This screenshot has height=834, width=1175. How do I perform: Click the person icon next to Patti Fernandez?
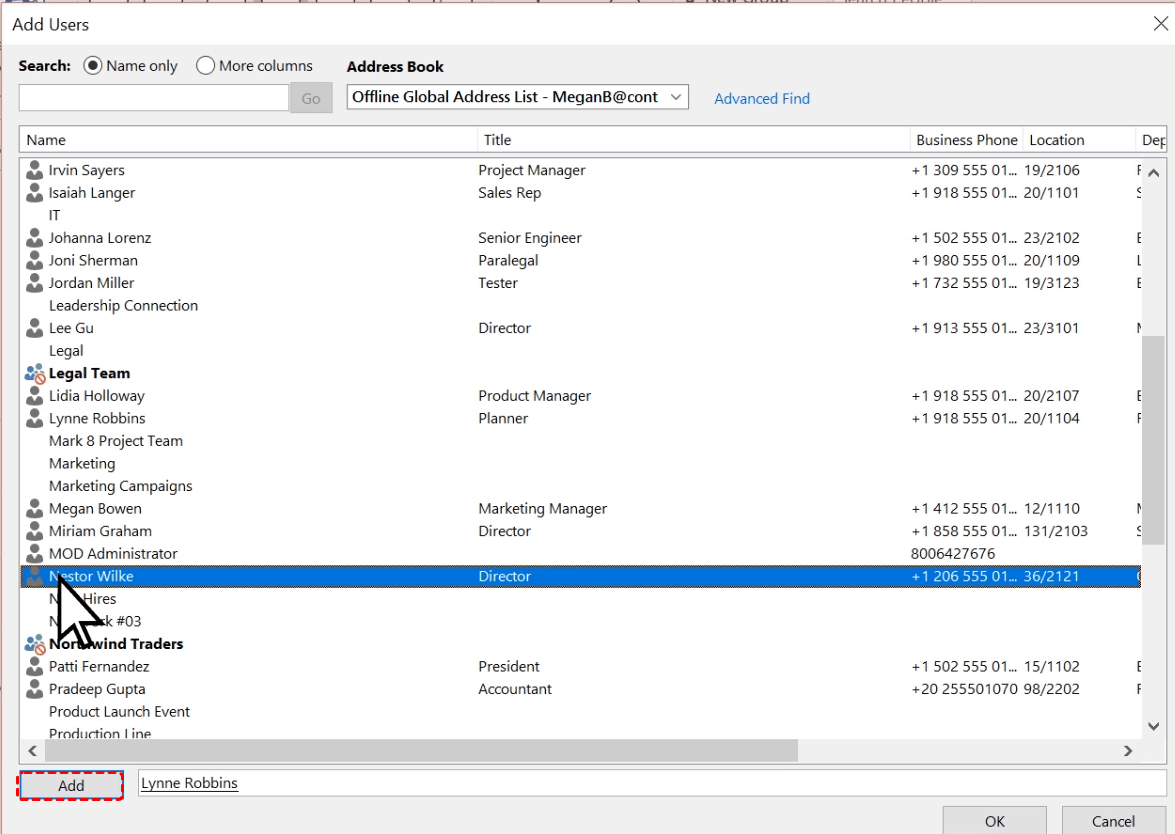tap(35, 667)
